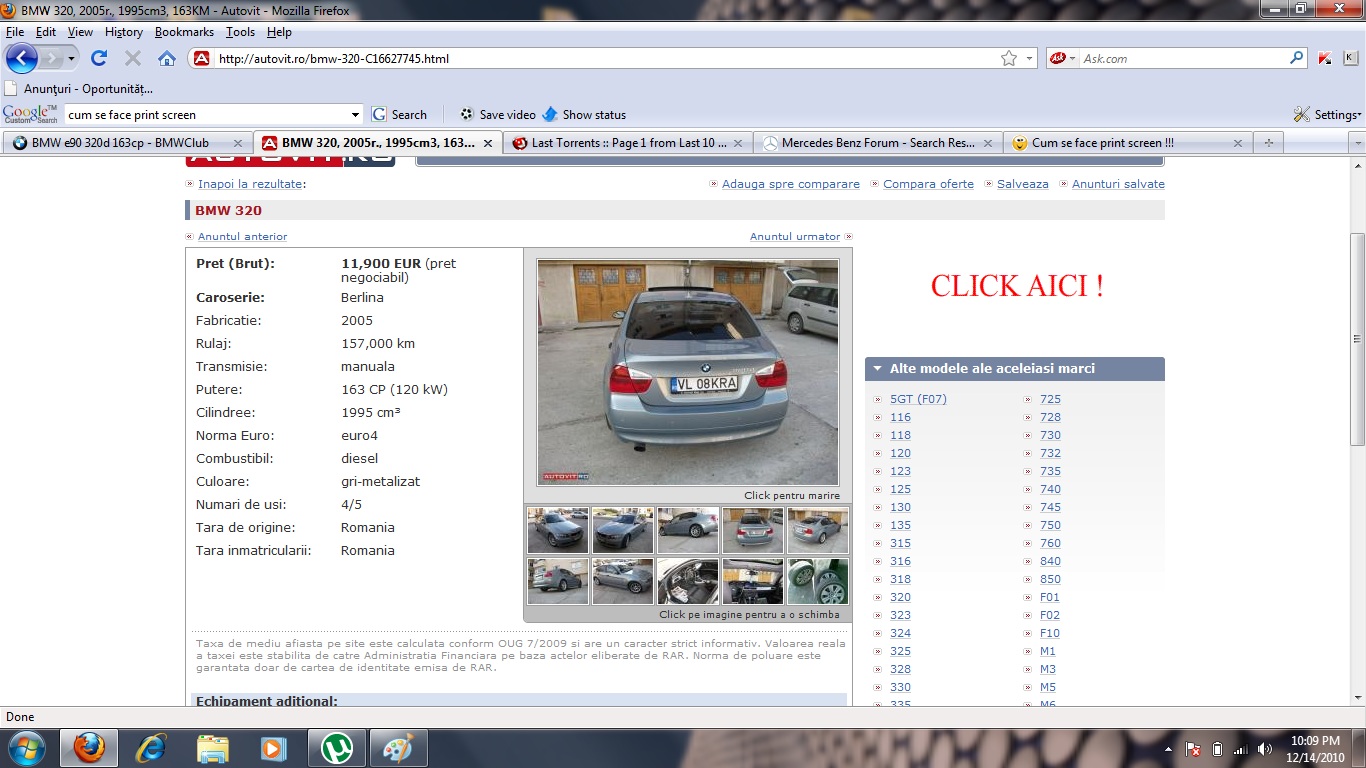This screenshot has height=768, width=1366.
Task: Select the first car thumbnail in top row
Action: click(557, 530)
